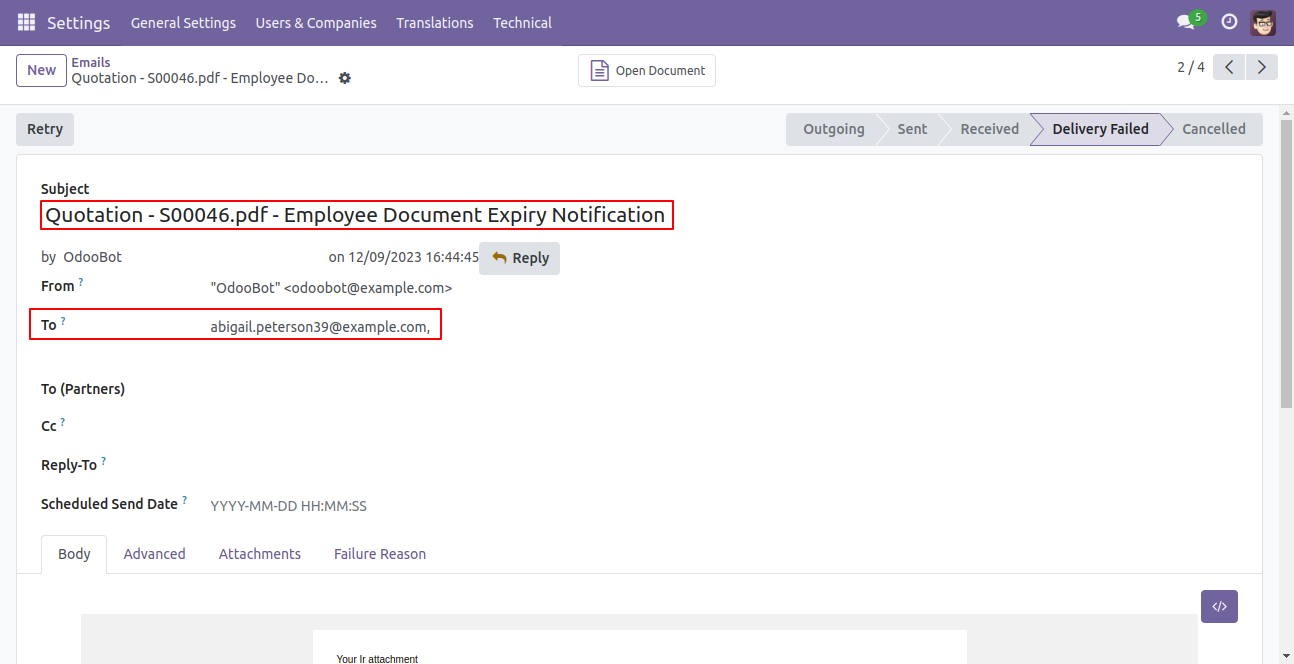Switch to the Attachments tab
Viewport: 1294px width, 664px height.
[260, 554]
